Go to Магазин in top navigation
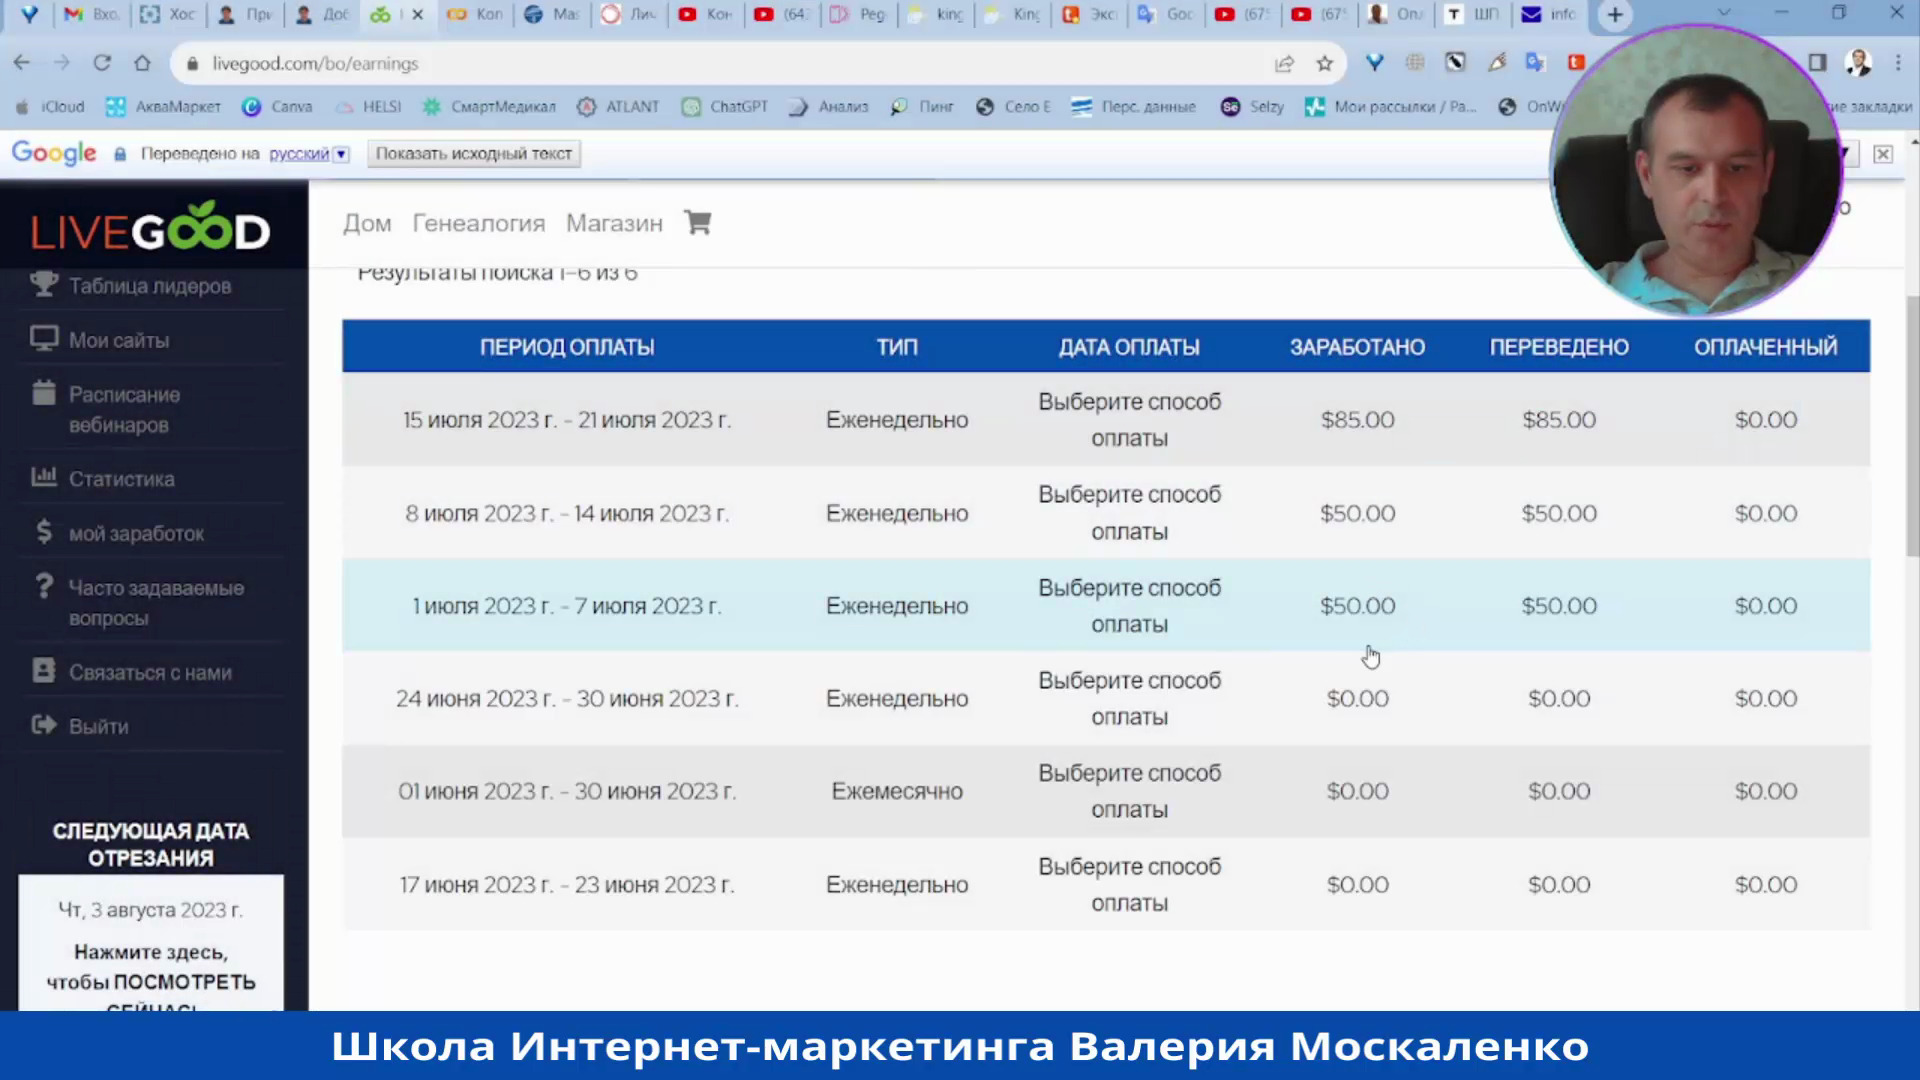The width and height of the screenshot is (1920, 1080). [614, 223]
